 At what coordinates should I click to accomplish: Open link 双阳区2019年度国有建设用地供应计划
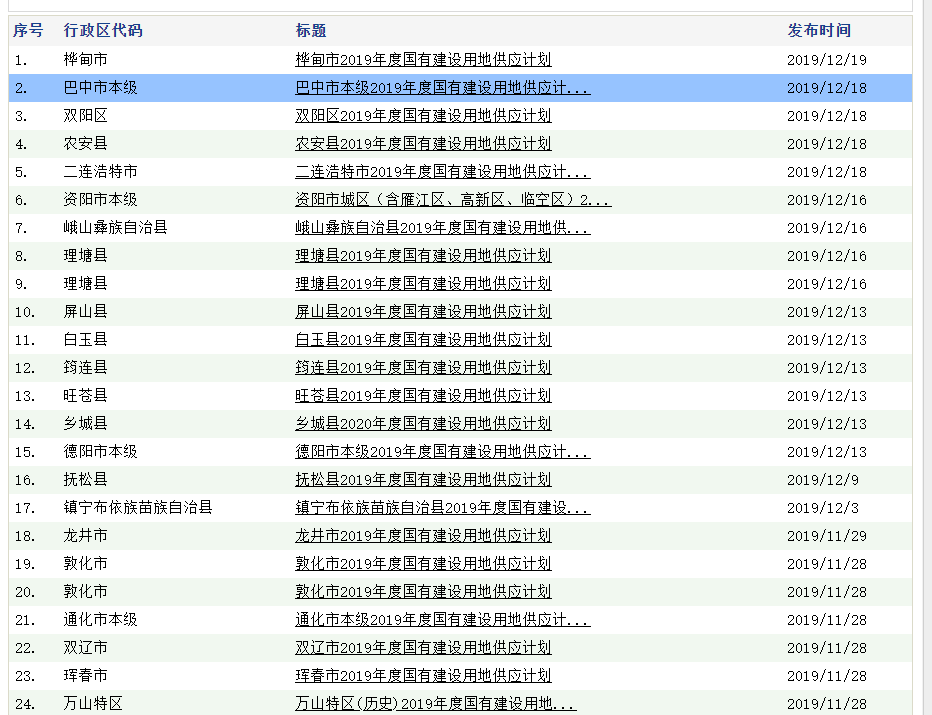pyautogui.click(x=423, y=116)
